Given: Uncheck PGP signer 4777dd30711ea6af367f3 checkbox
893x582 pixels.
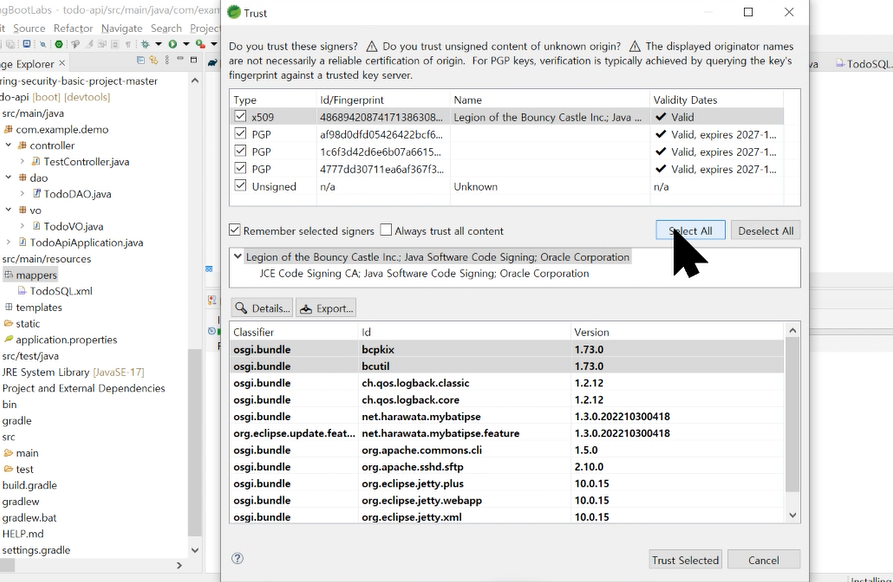Looking at the screenshot, I should click(x=240, y=169).
